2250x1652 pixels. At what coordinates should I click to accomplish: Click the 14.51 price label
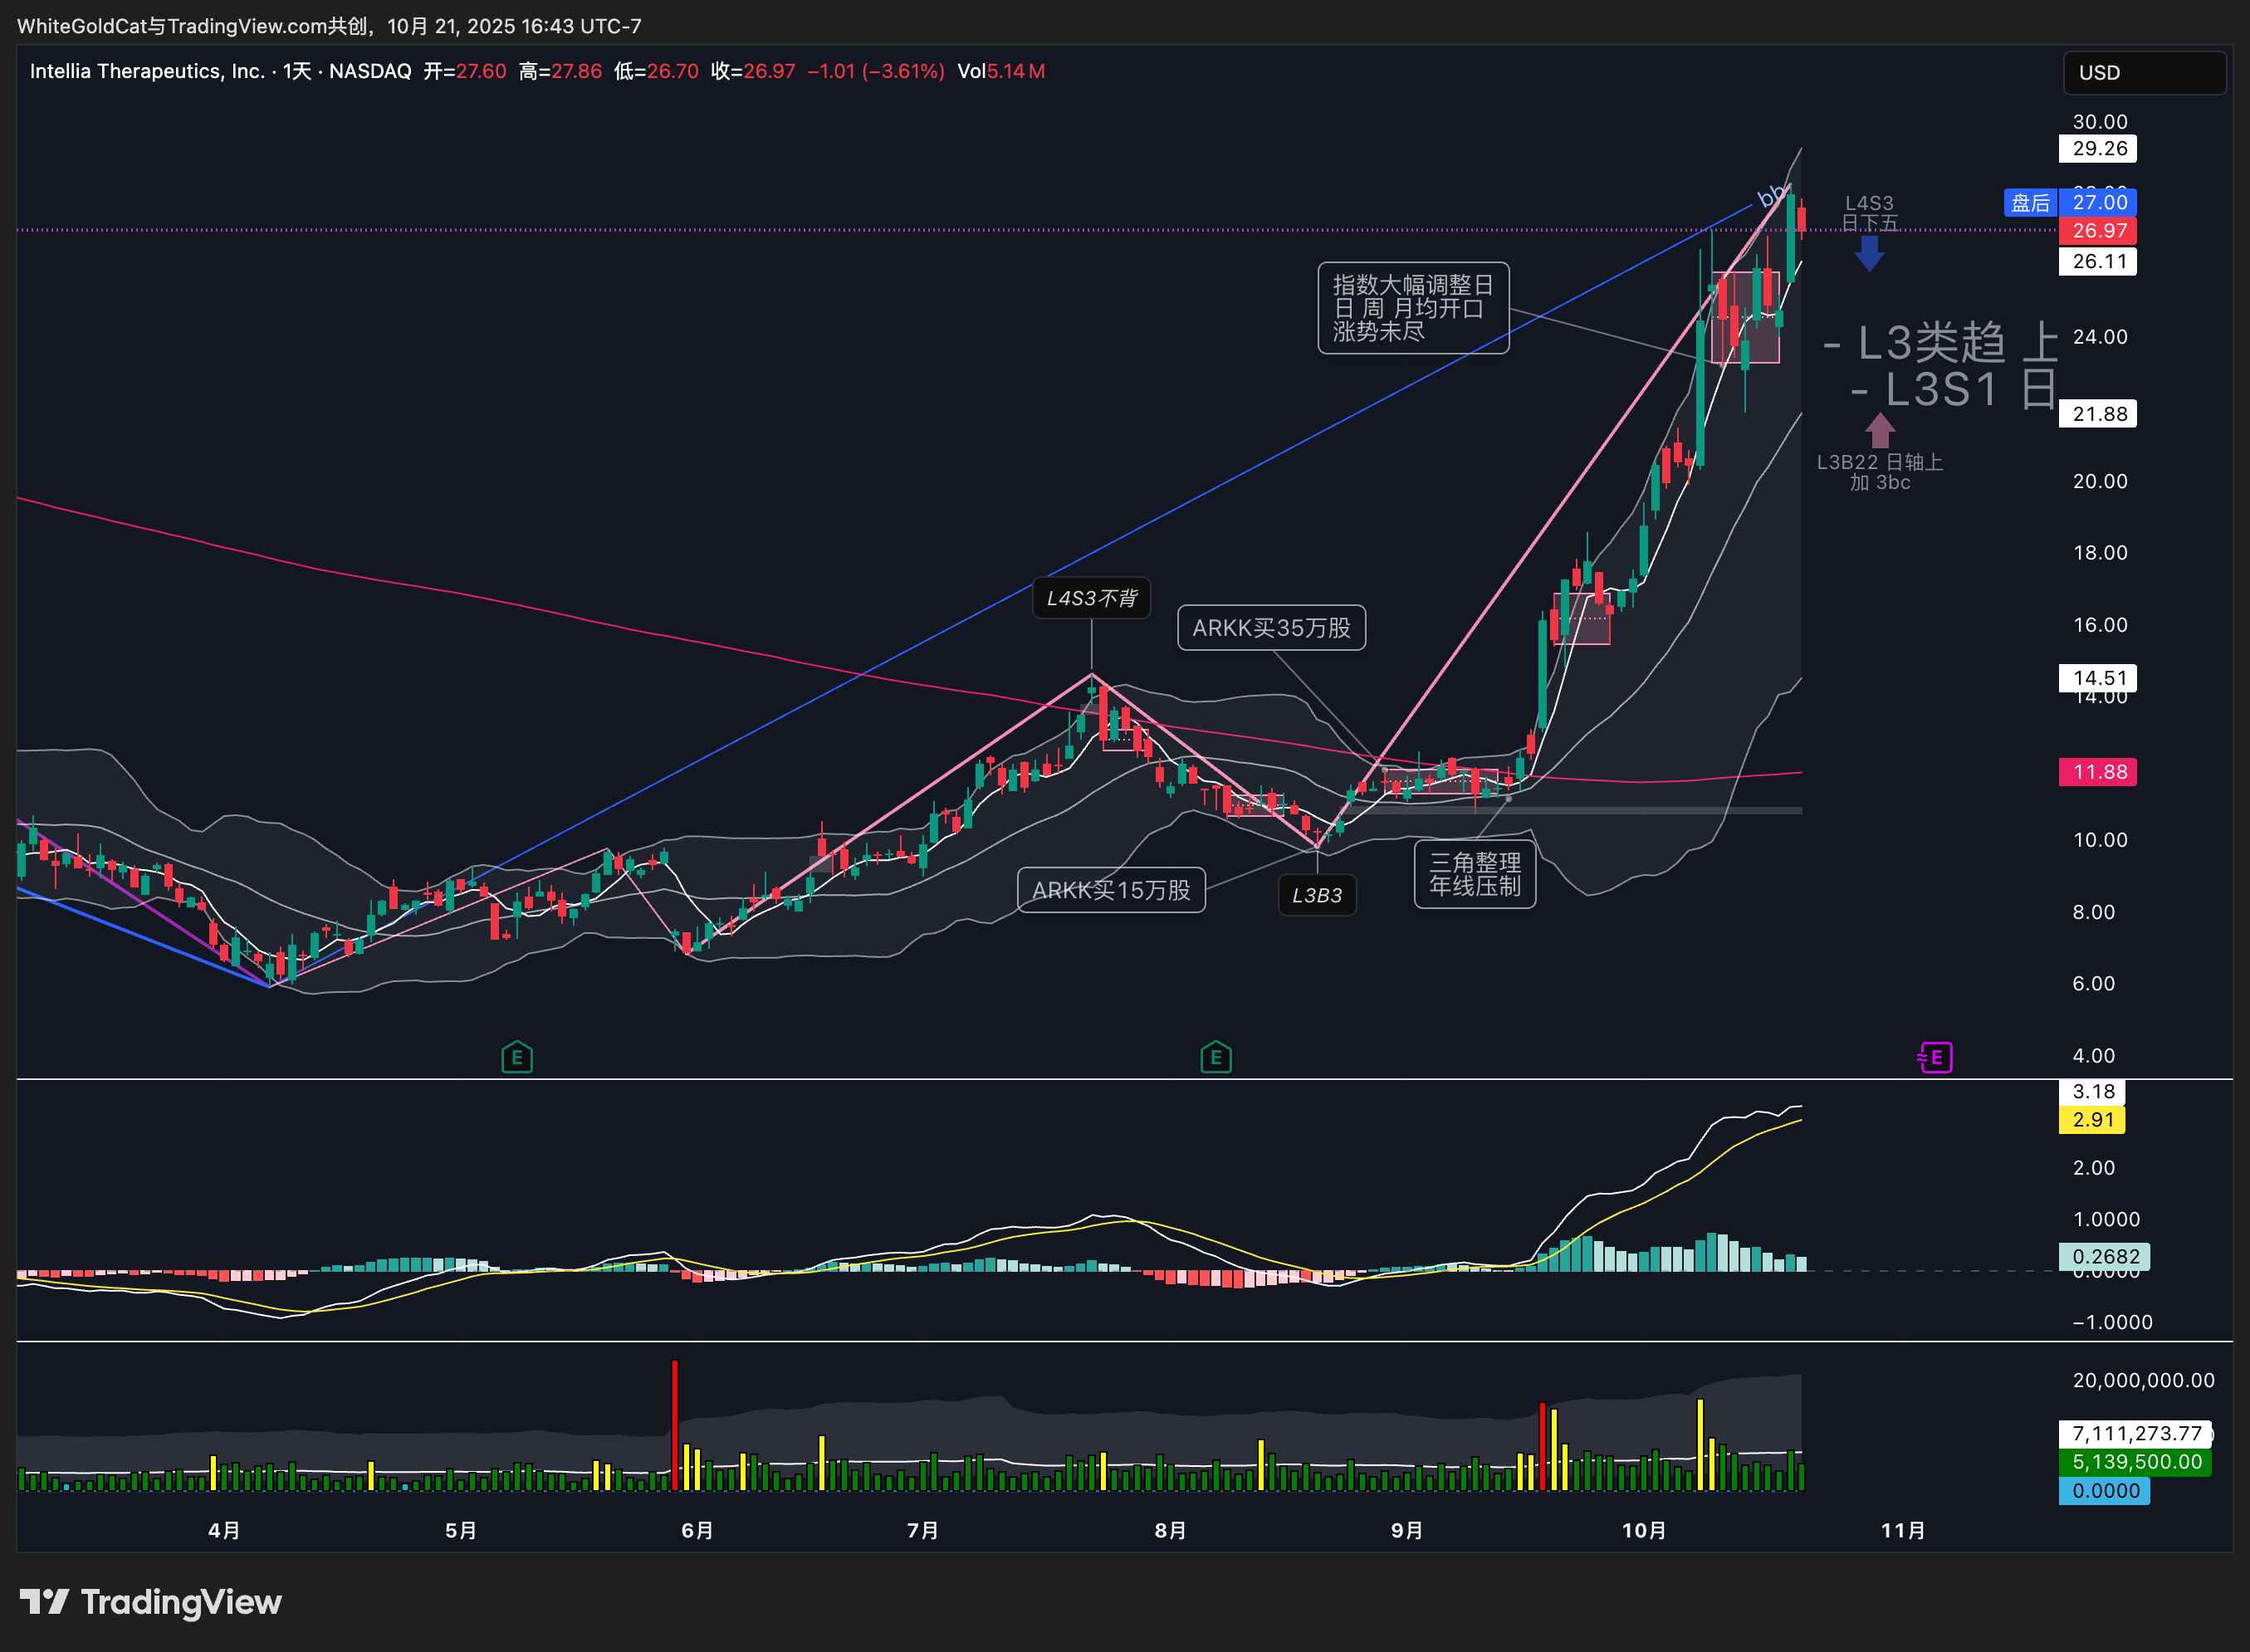point(2098,678)
